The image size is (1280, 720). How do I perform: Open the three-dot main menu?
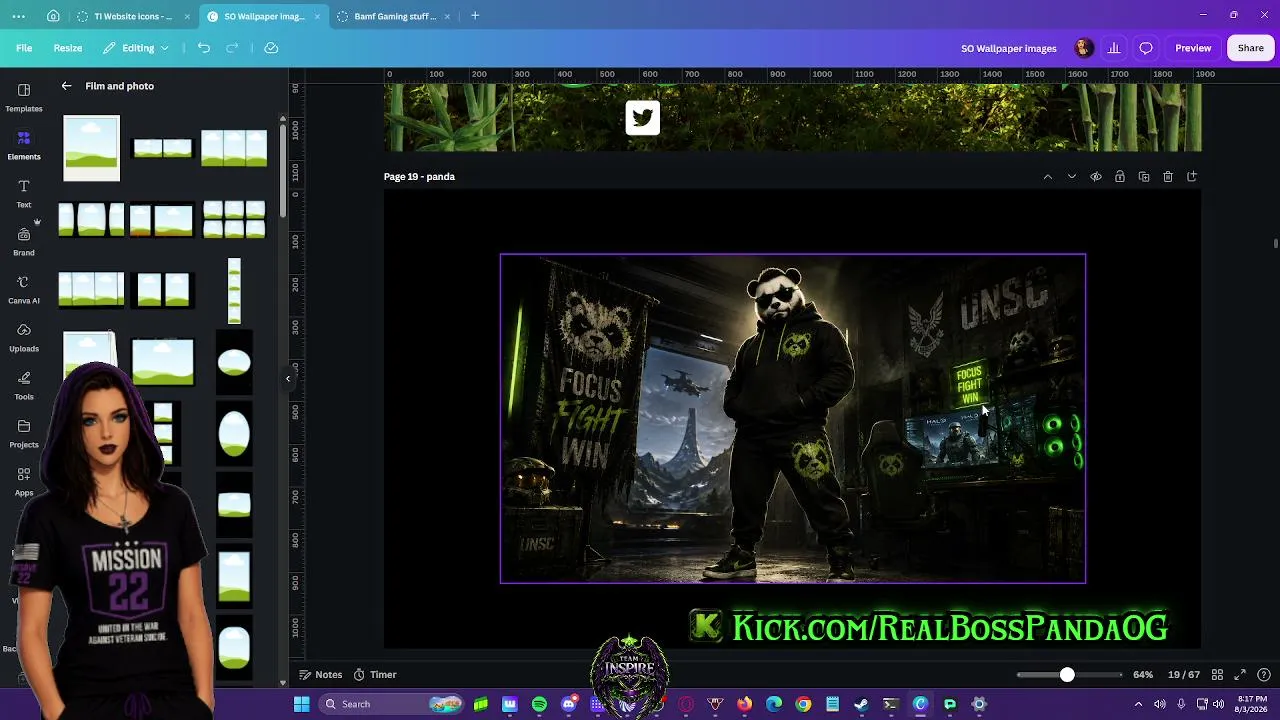tap(19, 16)
